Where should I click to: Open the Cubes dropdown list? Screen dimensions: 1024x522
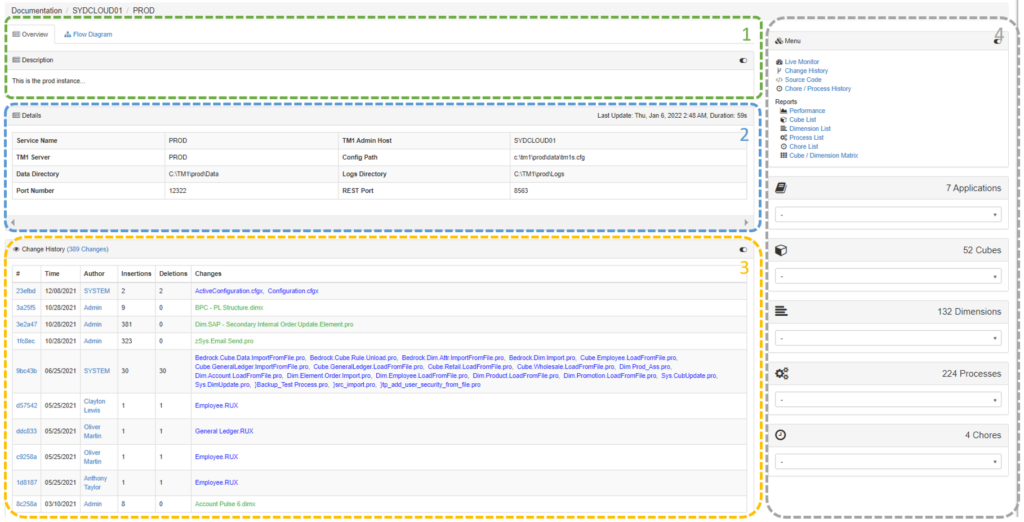pyautogui.click(x=888, y=277)
